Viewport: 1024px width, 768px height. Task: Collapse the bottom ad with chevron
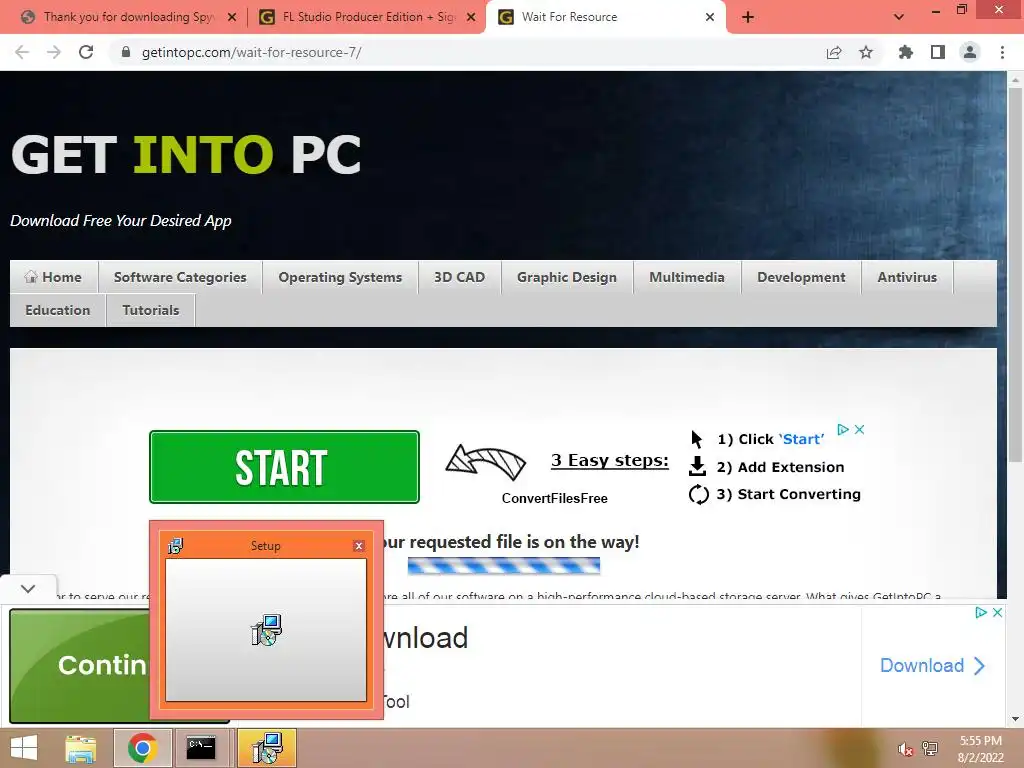coord(27,588)
